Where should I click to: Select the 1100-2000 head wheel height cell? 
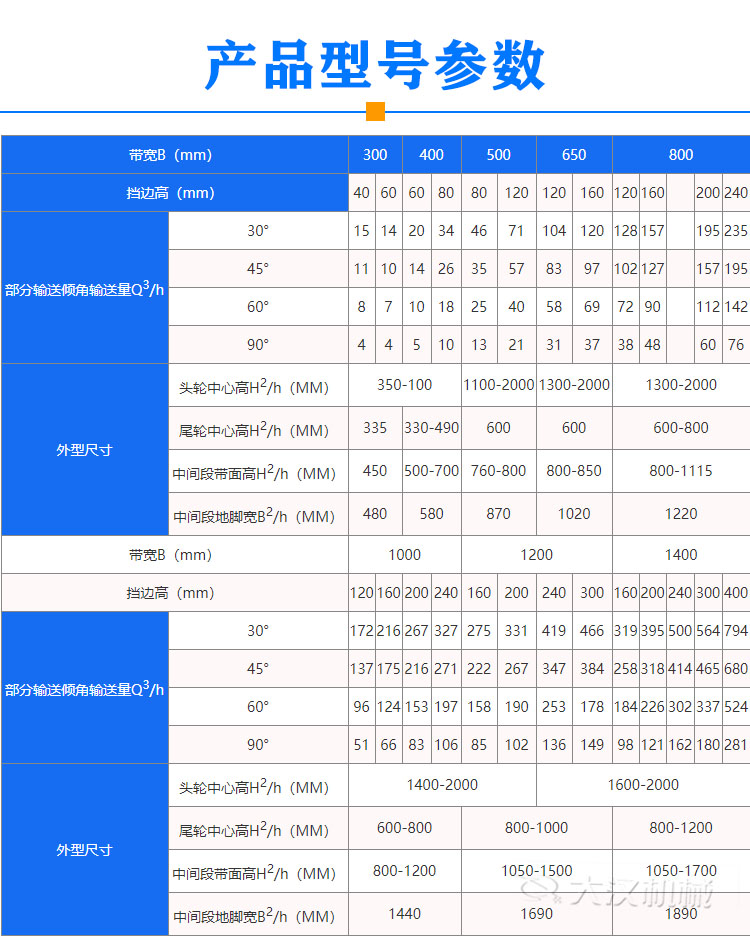[498, 385]
